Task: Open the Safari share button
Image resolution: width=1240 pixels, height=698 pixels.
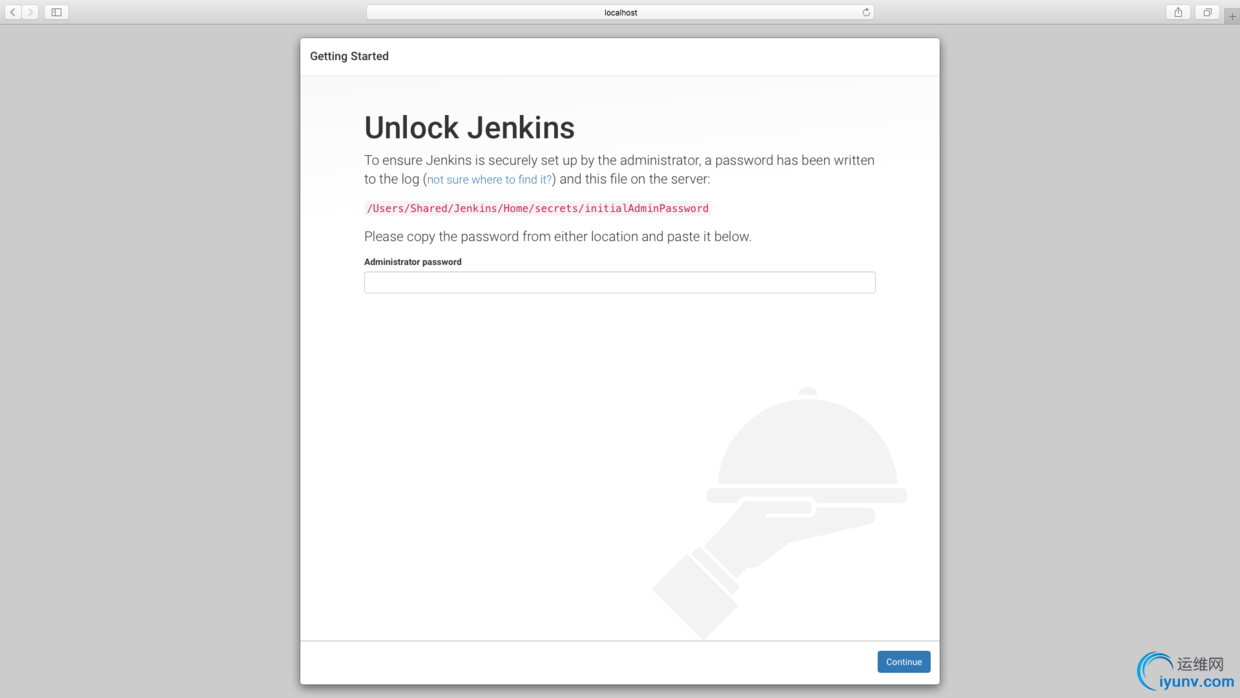Action: click(x=1178, y=12)
